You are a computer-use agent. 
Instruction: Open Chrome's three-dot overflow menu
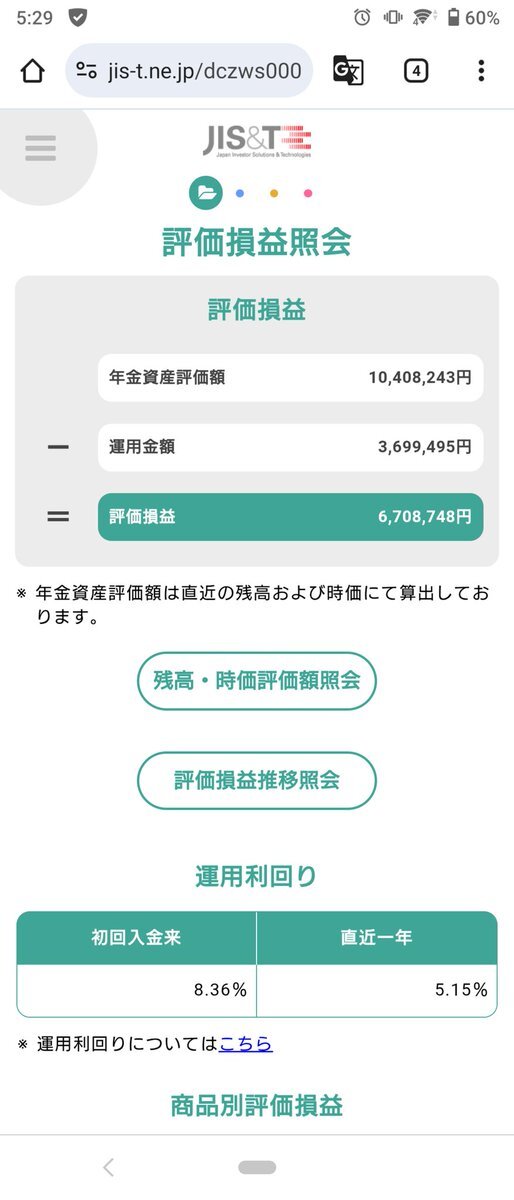(x=481, y=71)
